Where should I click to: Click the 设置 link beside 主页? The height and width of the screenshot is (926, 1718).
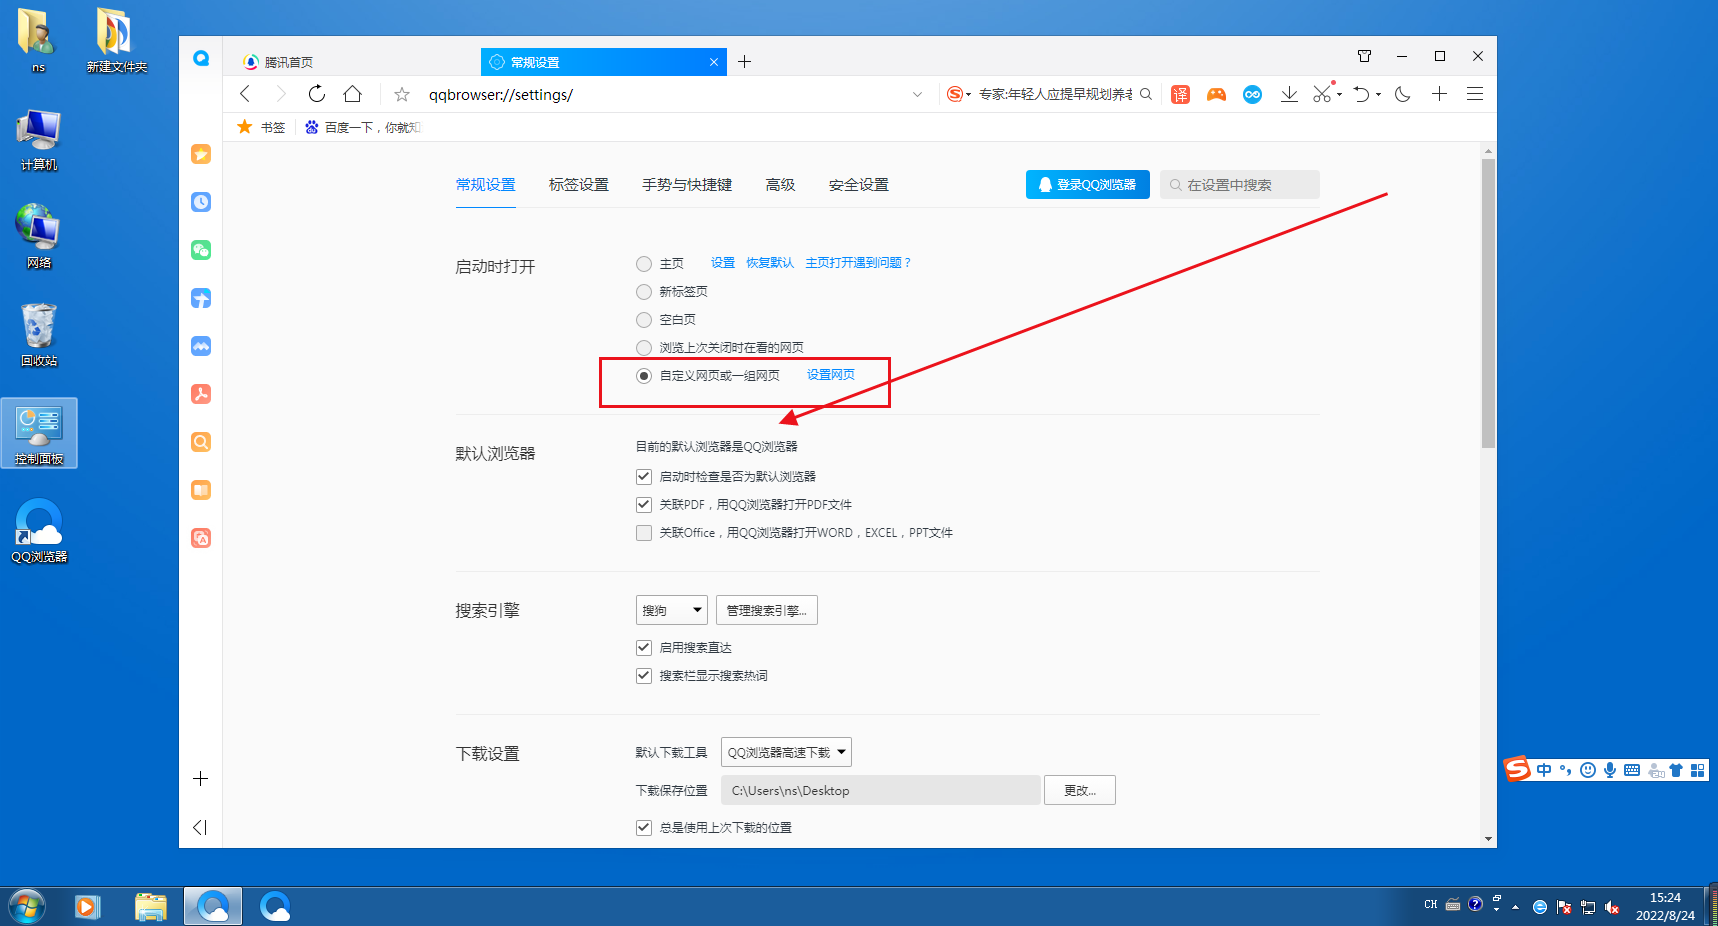point(723,263)
